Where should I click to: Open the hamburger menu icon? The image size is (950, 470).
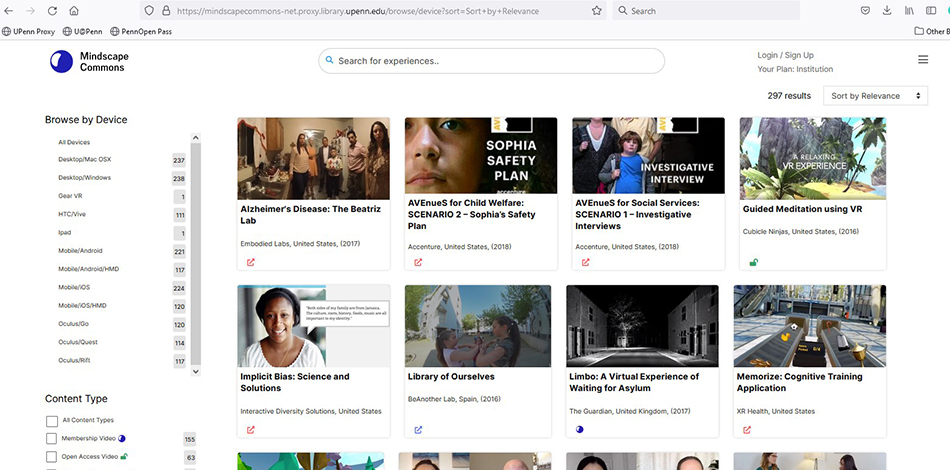[x=923, y=59]
